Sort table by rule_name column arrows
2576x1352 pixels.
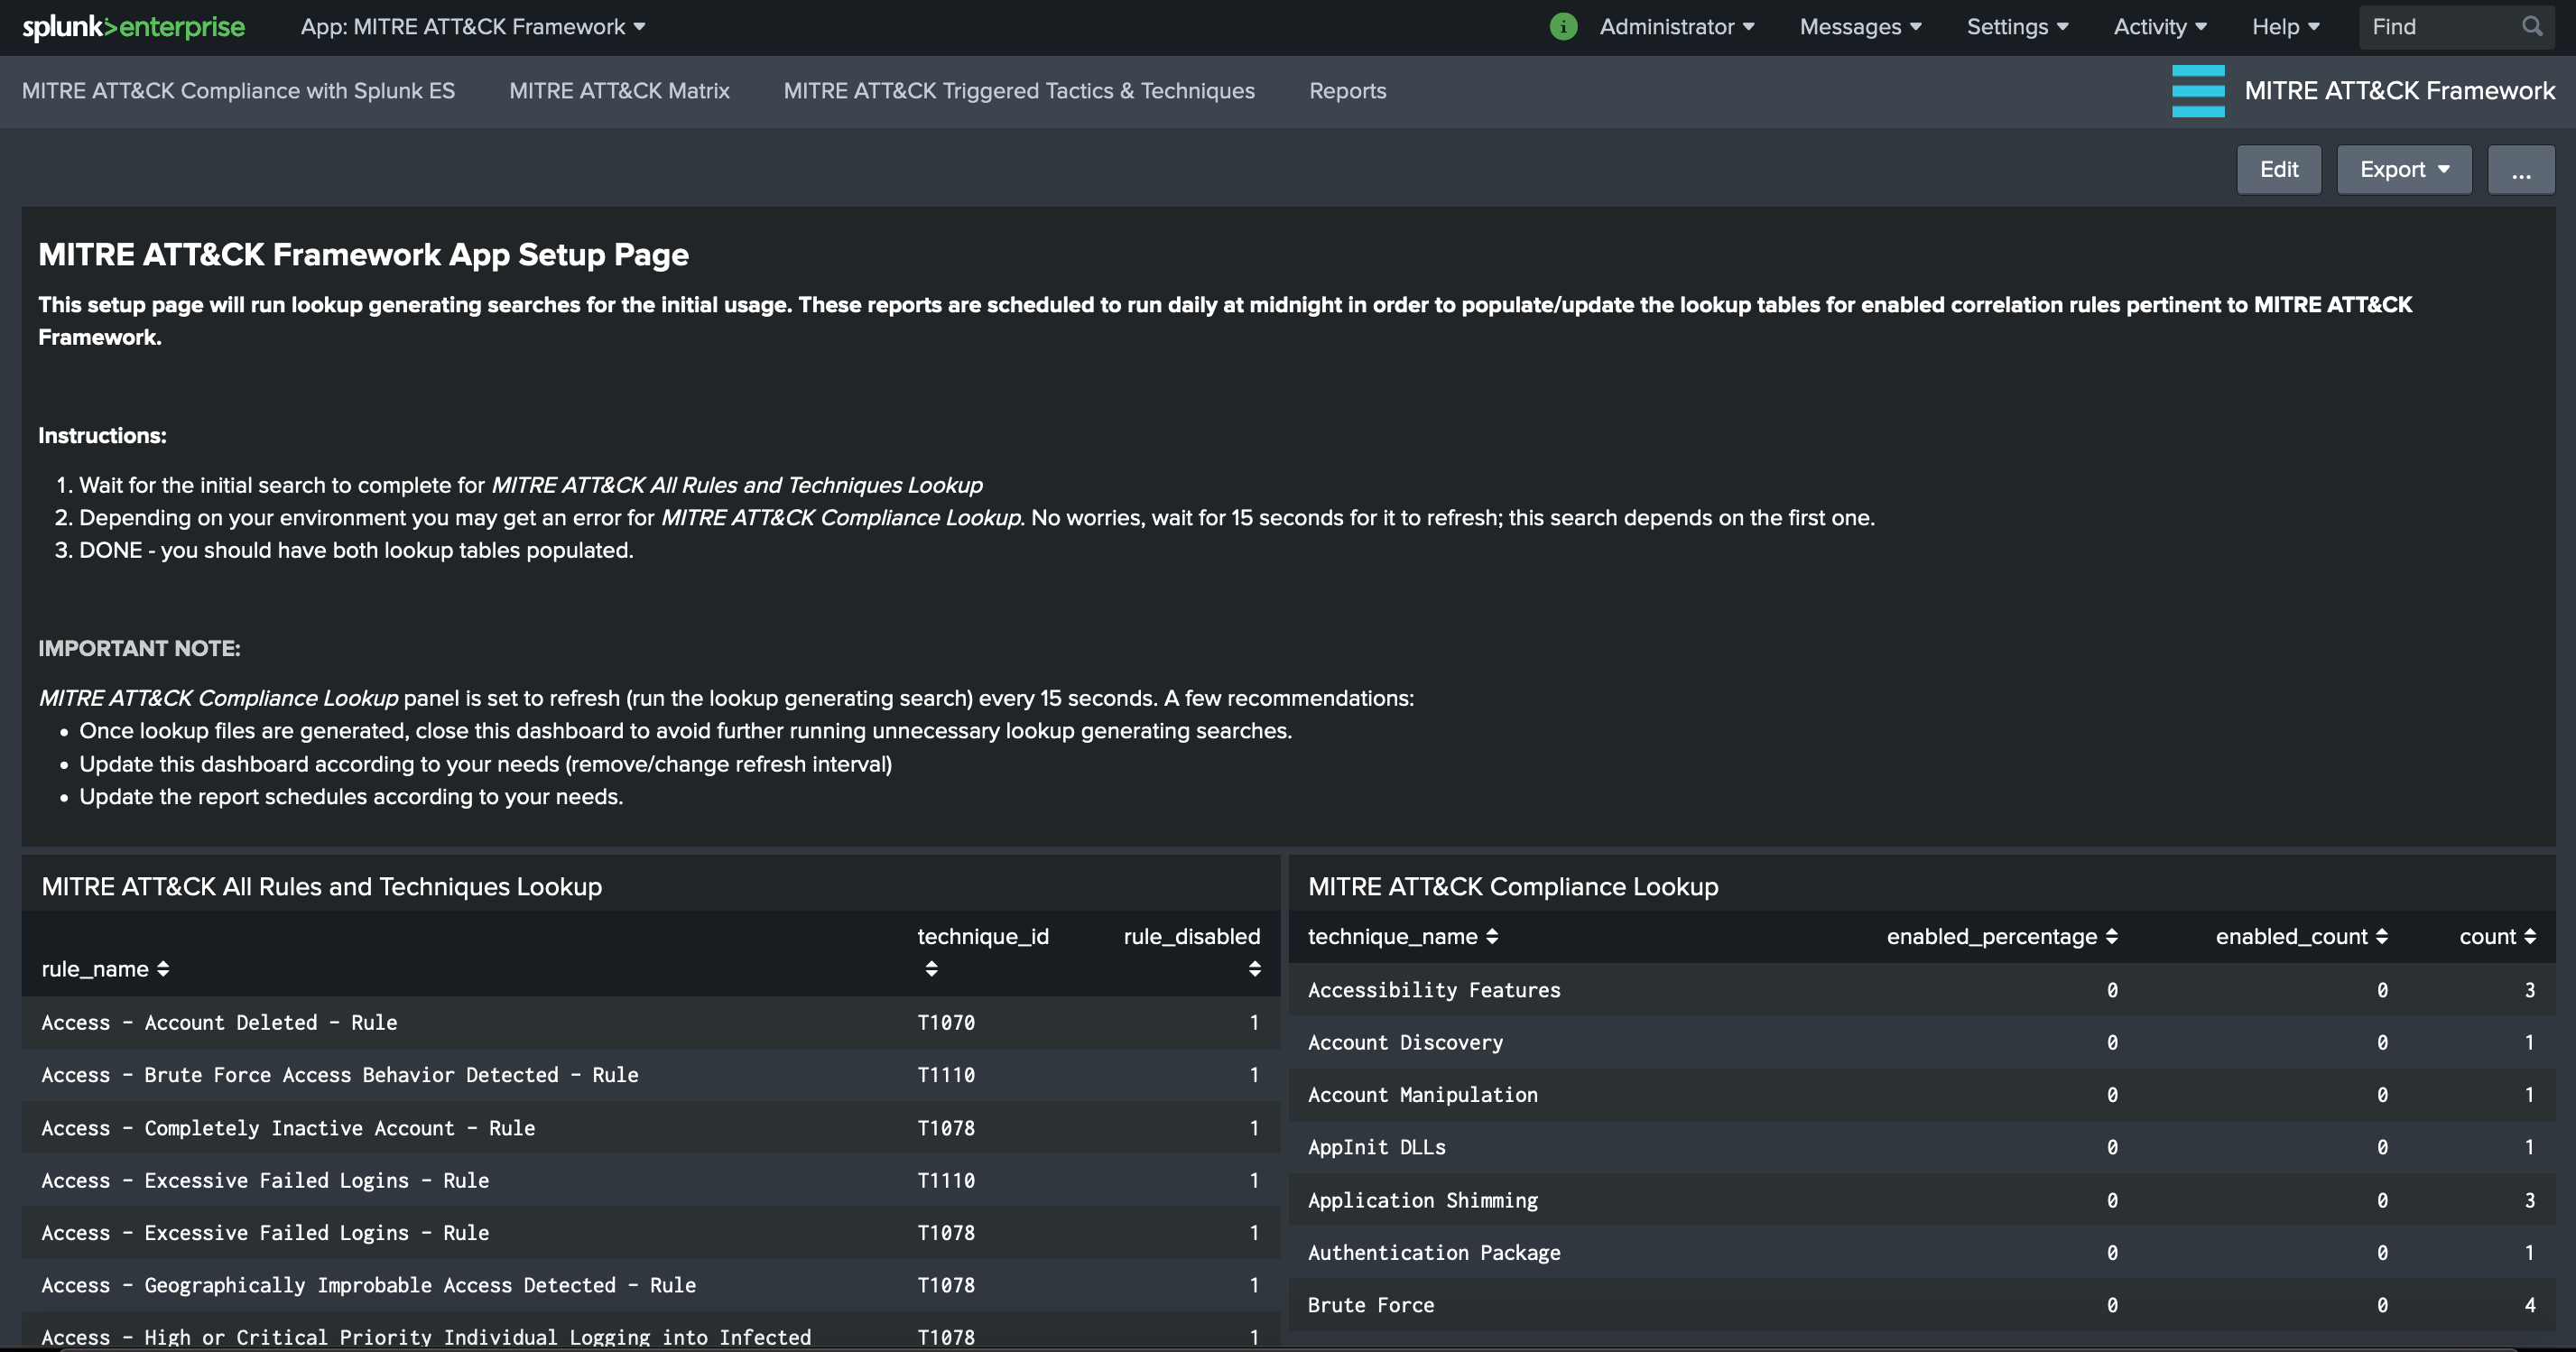tap(163, 969)
